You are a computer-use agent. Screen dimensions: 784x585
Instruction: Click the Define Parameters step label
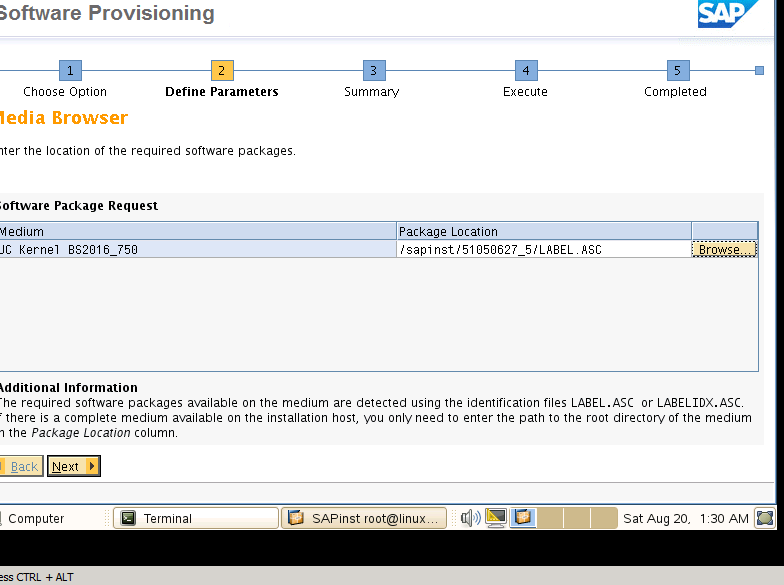coord(222,92)
